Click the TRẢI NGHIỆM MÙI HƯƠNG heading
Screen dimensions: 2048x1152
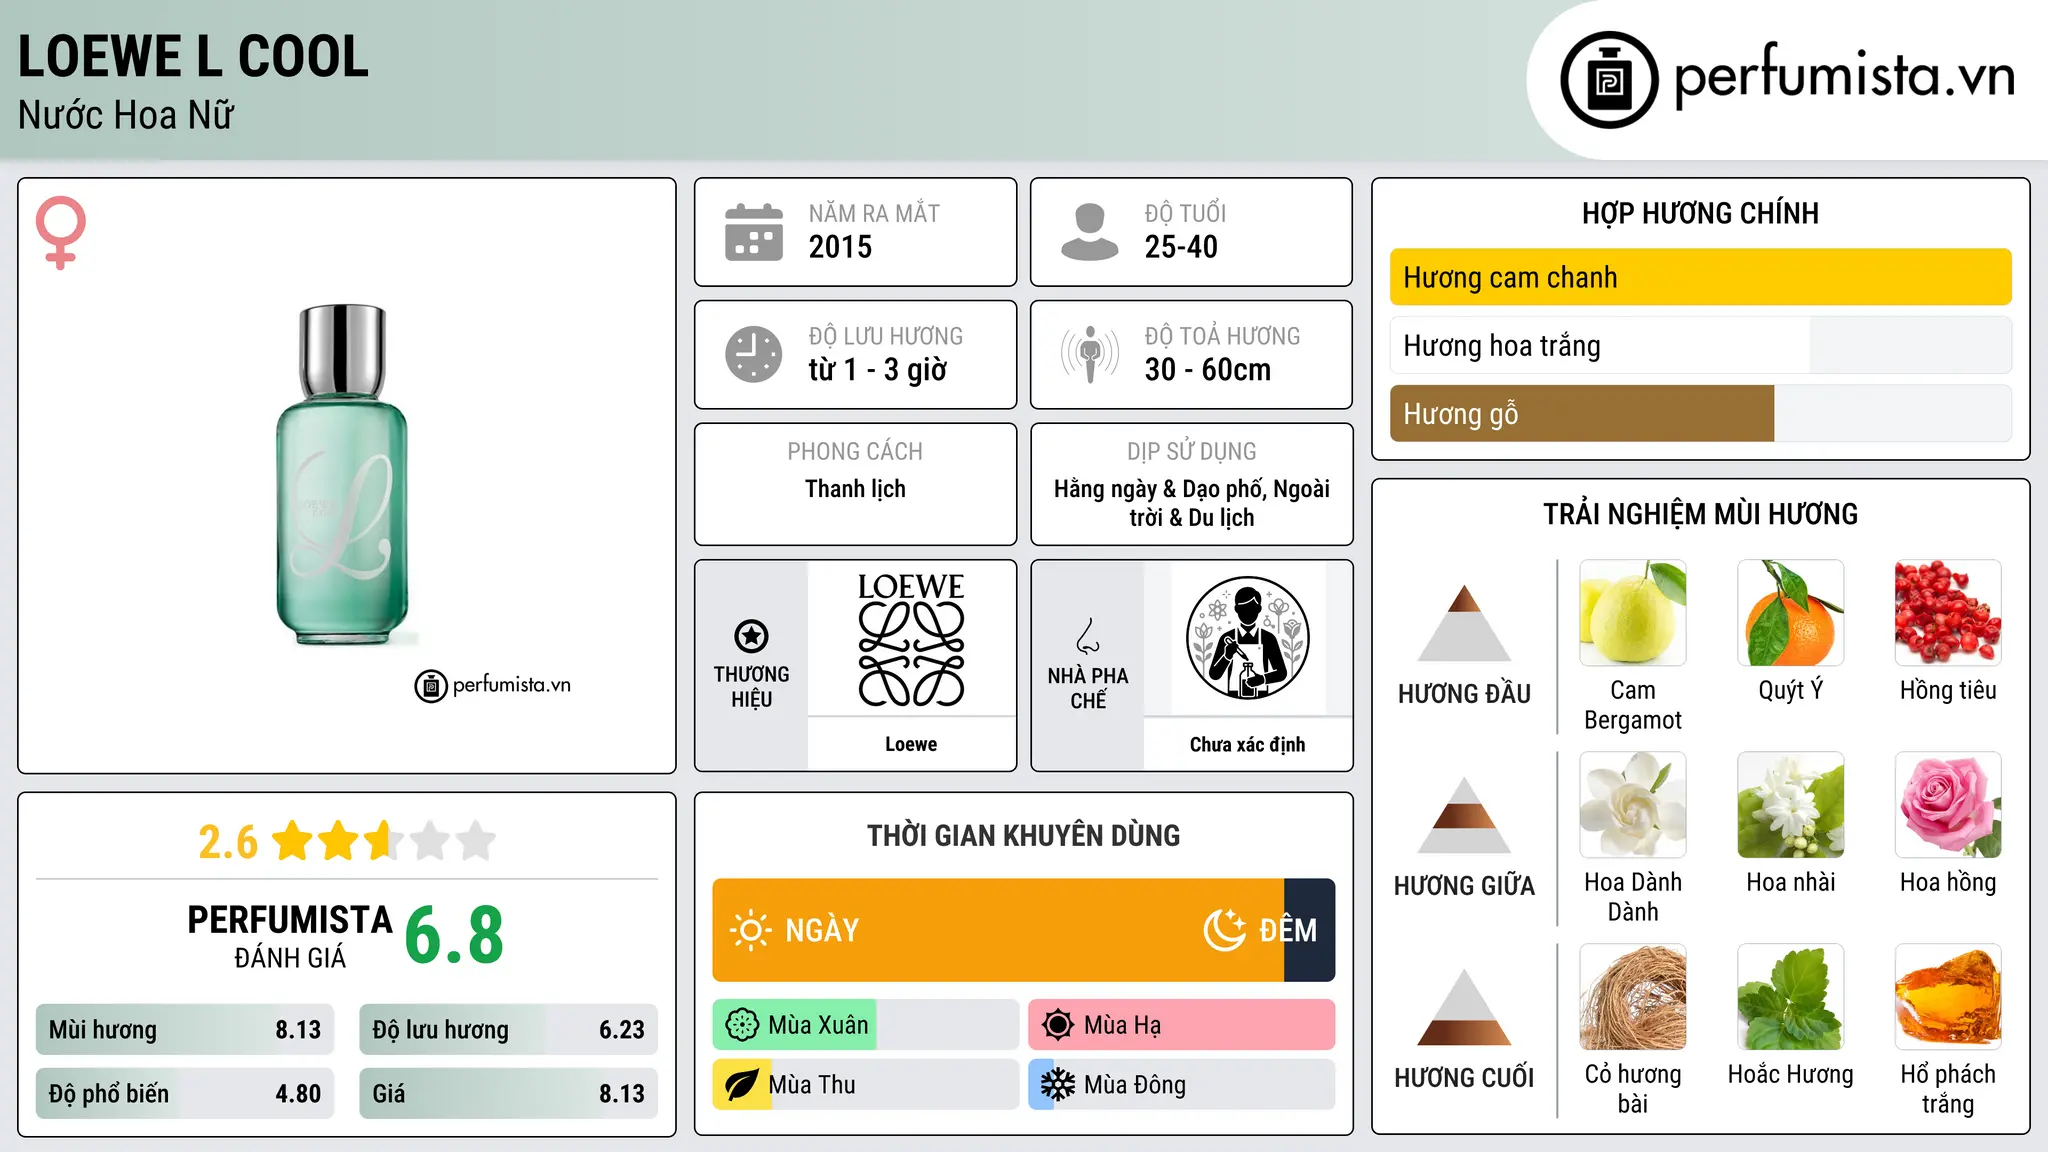(x=1700, y=514)
